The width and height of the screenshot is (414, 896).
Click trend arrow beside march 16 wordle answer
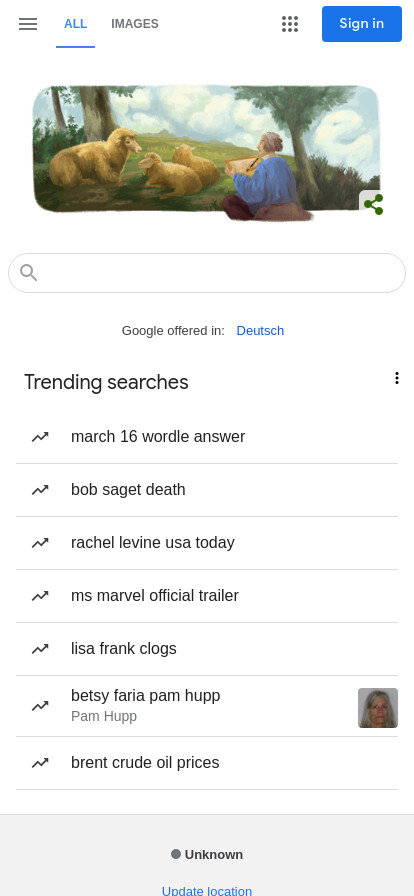(40, 437)
